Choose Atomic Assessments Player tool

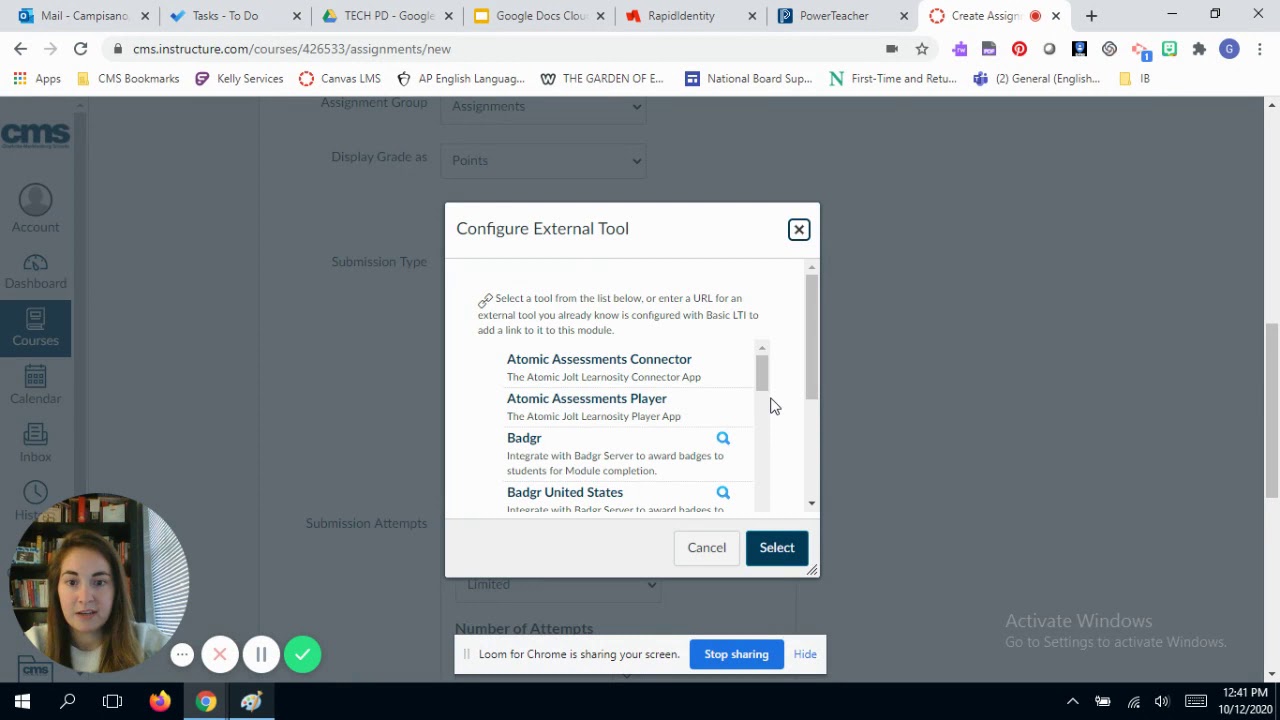(587, 398)
